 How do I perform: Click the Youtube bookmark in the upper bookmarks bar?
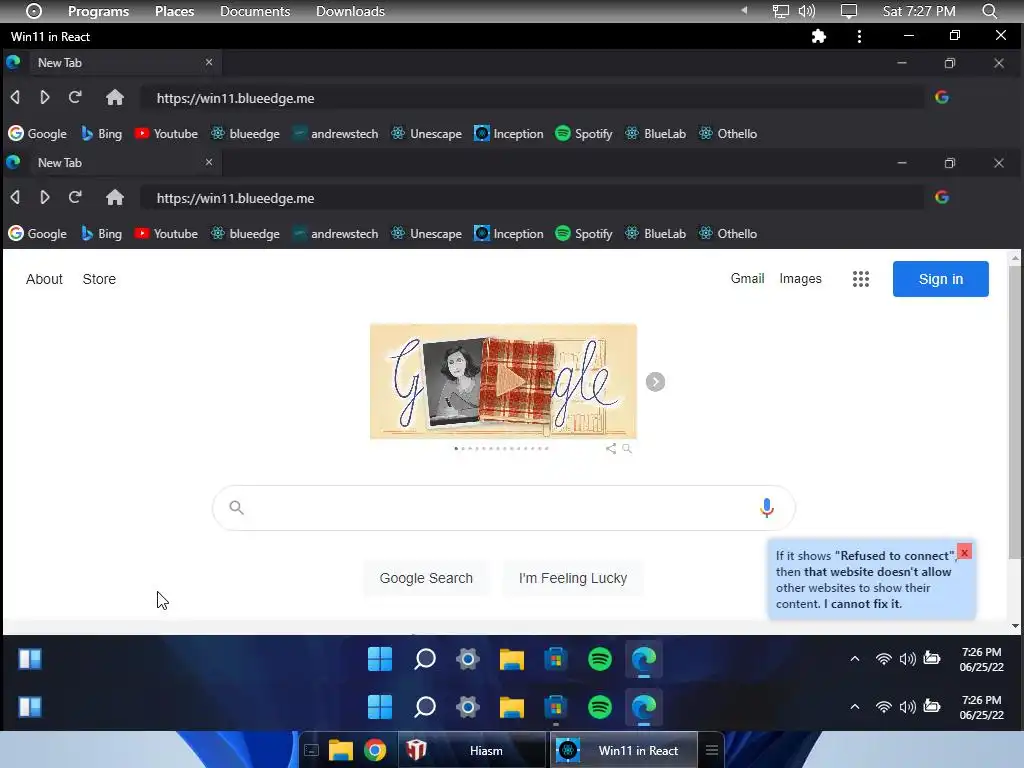(166, 133)
